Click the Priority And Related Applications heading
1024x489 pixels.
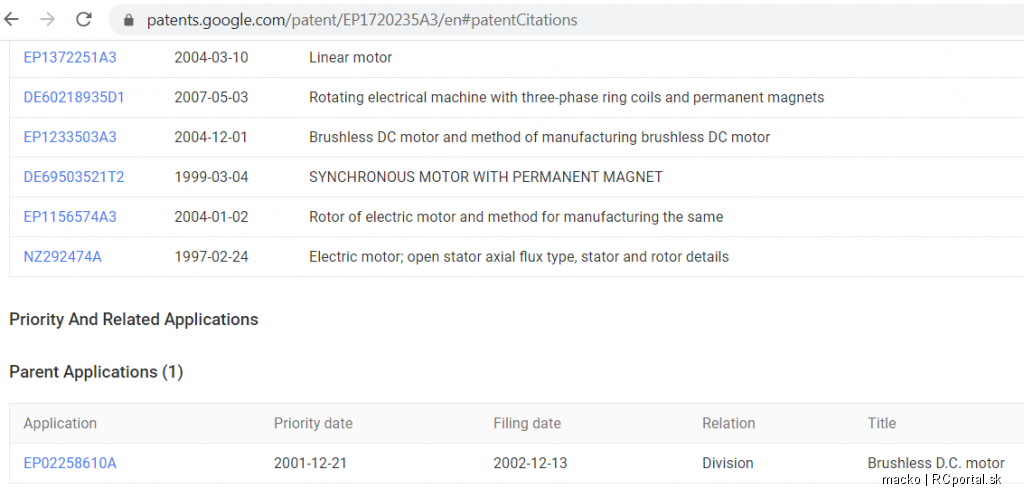134,320
